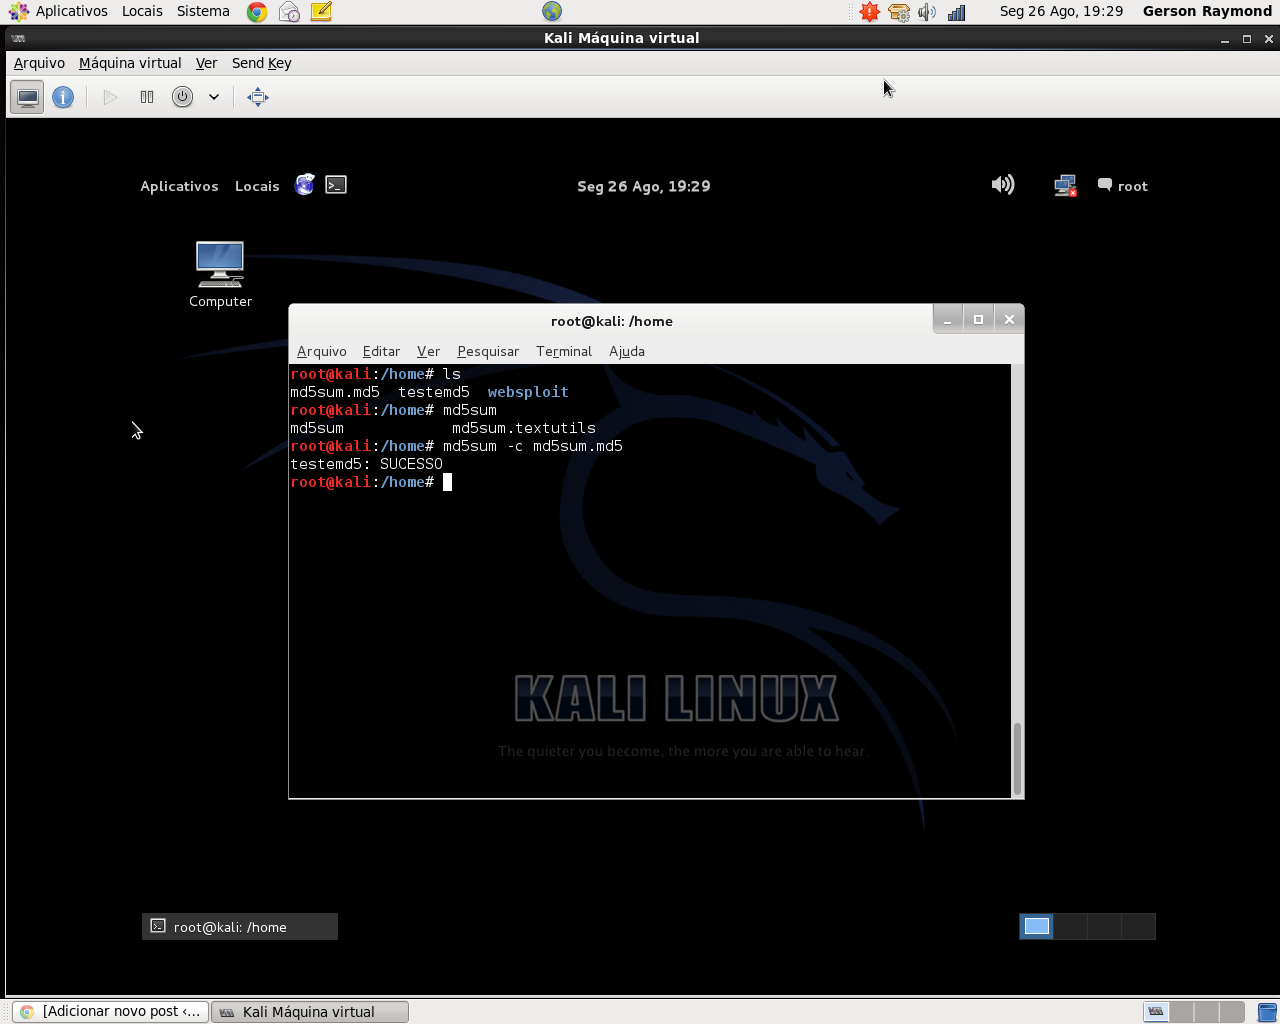Image resolution: width=1280 pixels, height=1024 pixels.
Task: Open Gerson Raymond user menu
Action: pyautogui.click(x=1207, y=11)
